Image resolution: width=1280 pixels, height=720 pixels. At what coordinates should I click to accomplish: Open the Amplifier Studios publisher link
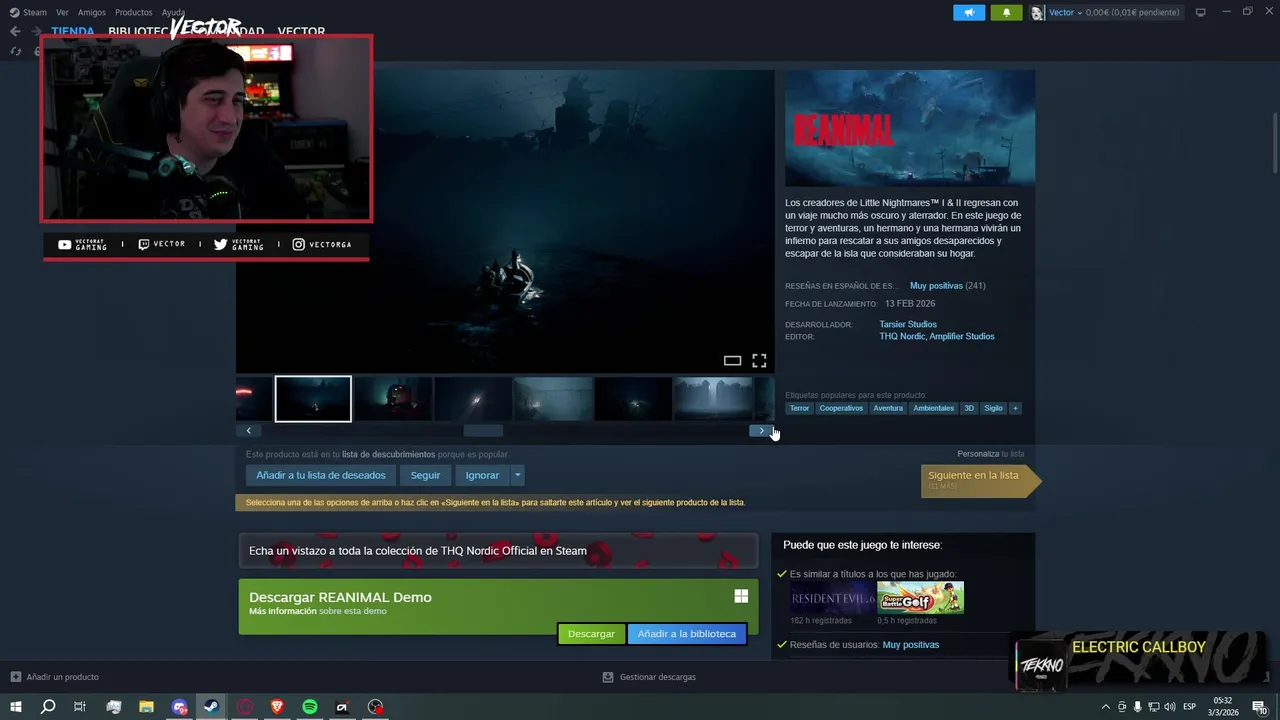tap(962, 336)
